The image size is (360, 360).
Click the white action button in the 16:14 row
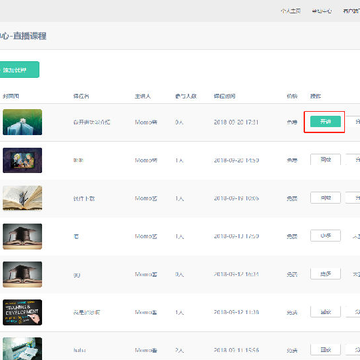point(325,274)
